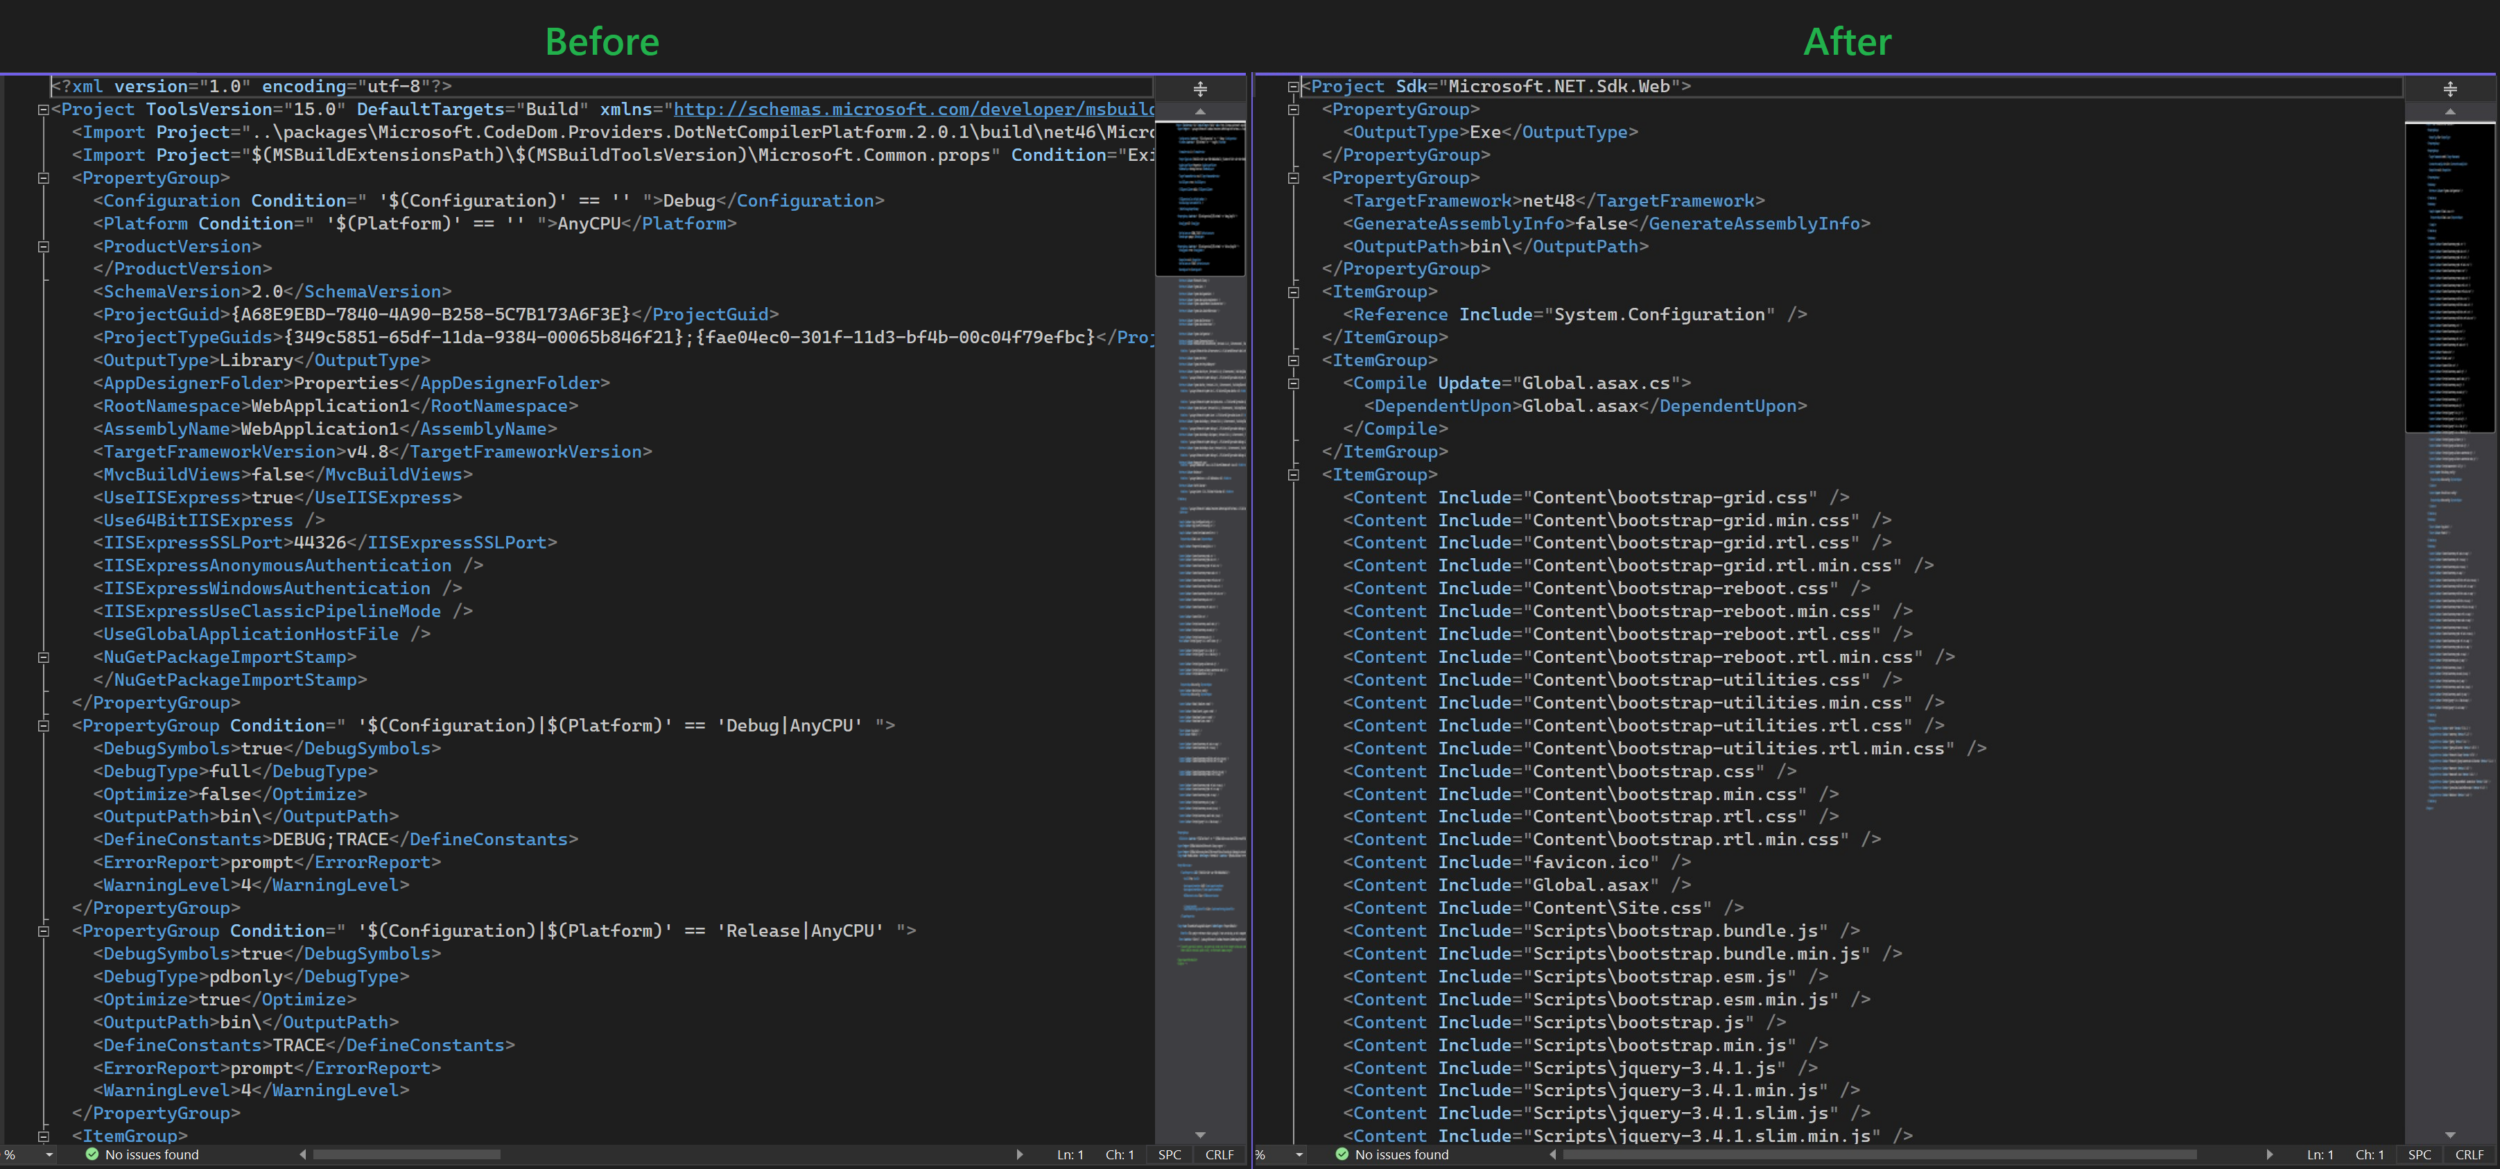Click 'IISExpressSSLPort 44326' line

tap(325, 543)
